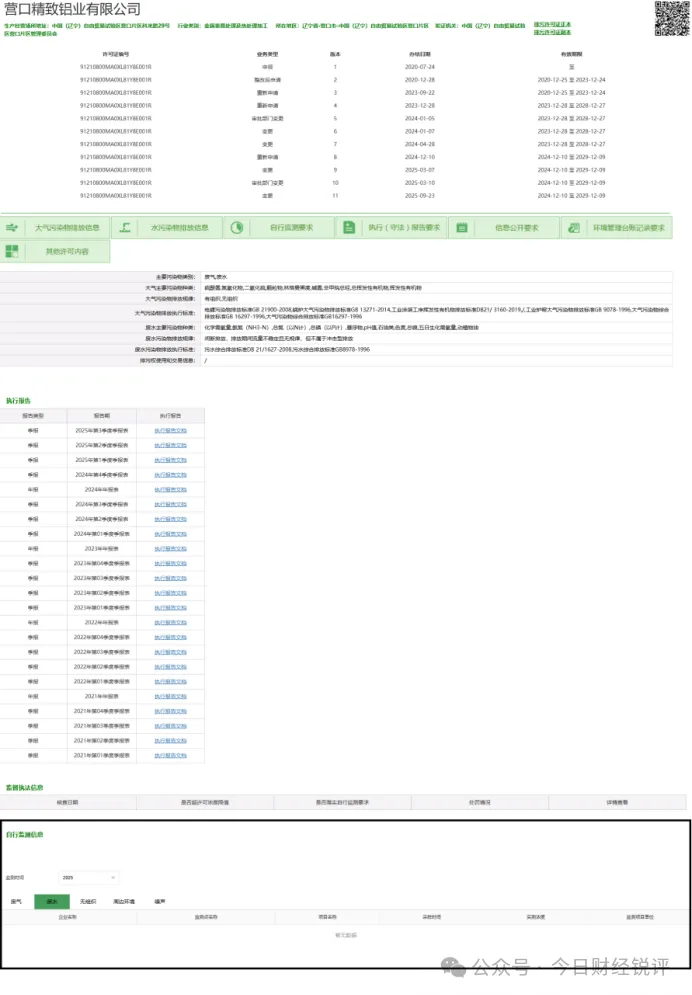Image resolution: width=692 pixels, height=995 pixels.
Task: Open 执行报告文档 for 2024年年报表
Action: 171,489
